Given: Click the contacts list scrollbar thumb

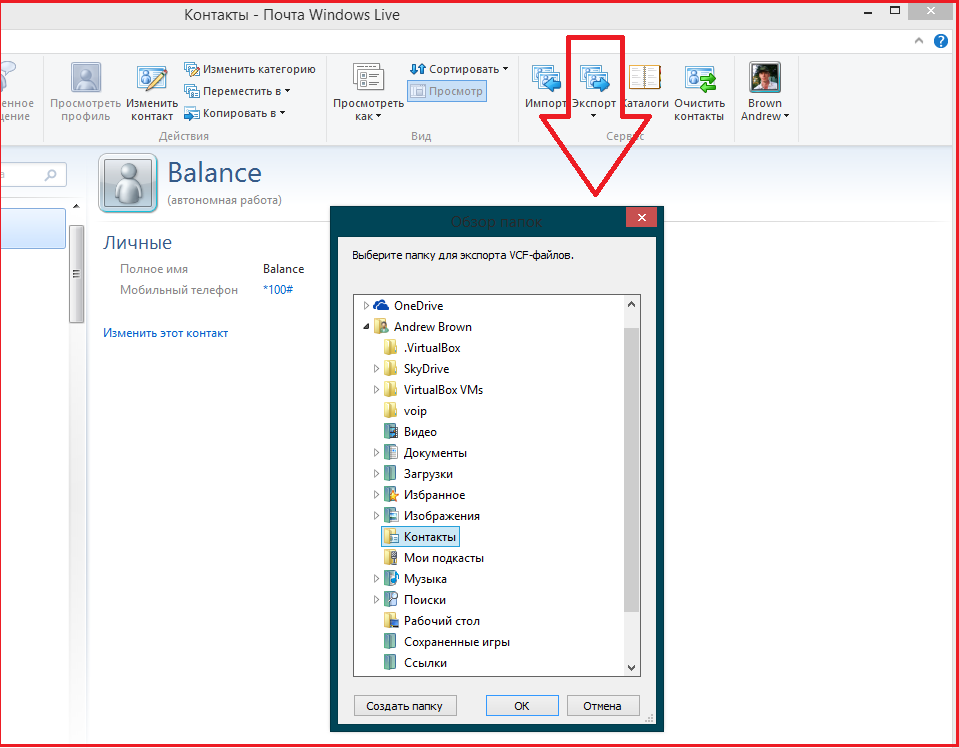Looking at the screenshot, I should (76, 273).
